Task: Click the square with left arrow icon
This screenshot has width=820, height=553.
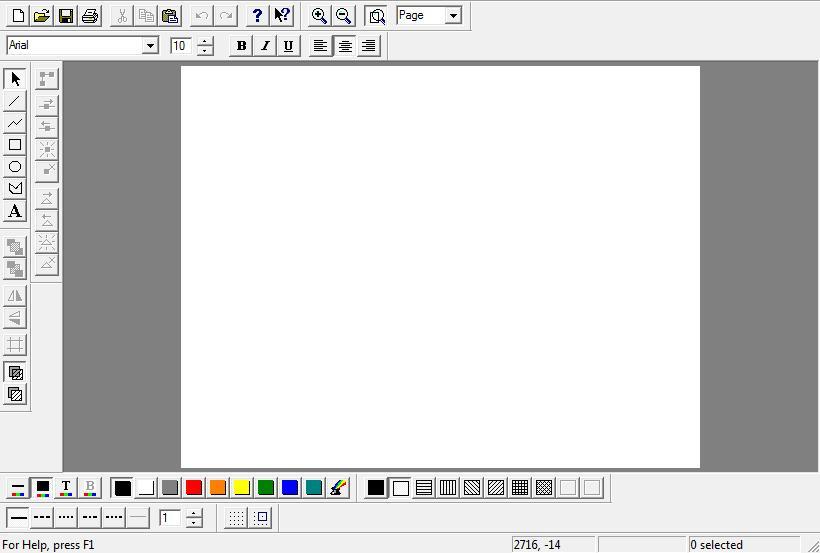Action: coord(47,127)
